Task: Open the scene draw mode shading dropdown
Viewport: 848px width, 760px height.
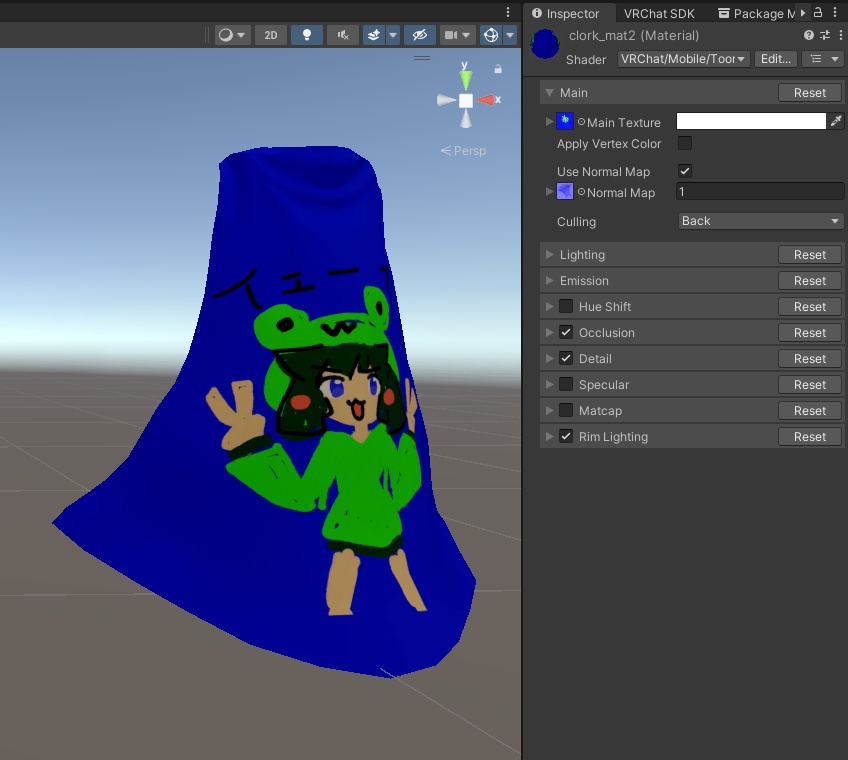Action: (x=232, y=35)
